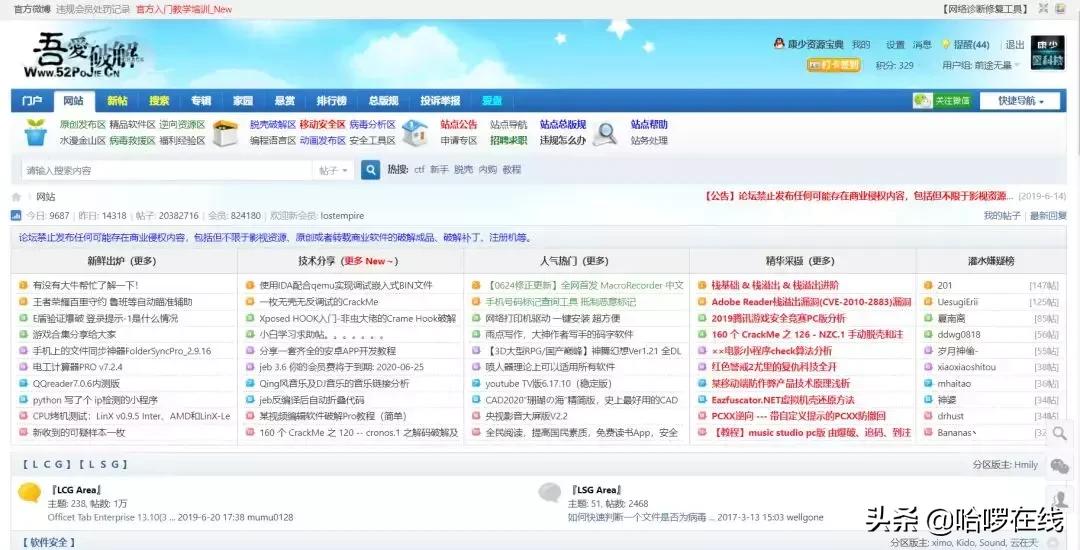The width and height of the screenshot is (1080, 550).
Task: Click the crossed tools icon at top right
Action: point(1043,8)
